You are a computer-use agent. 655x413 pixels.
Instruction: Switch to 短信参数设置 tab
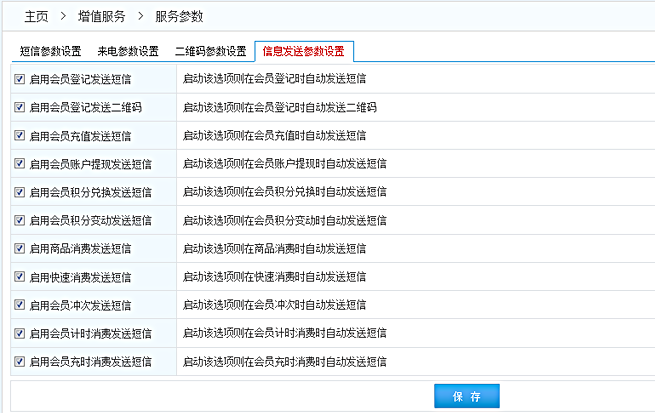click(x=50, y=51)
